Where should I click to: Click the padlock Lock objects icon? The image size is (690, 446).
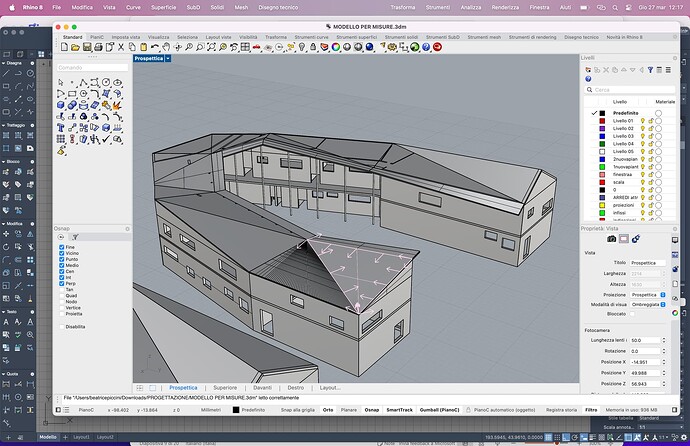pos(313,47)
